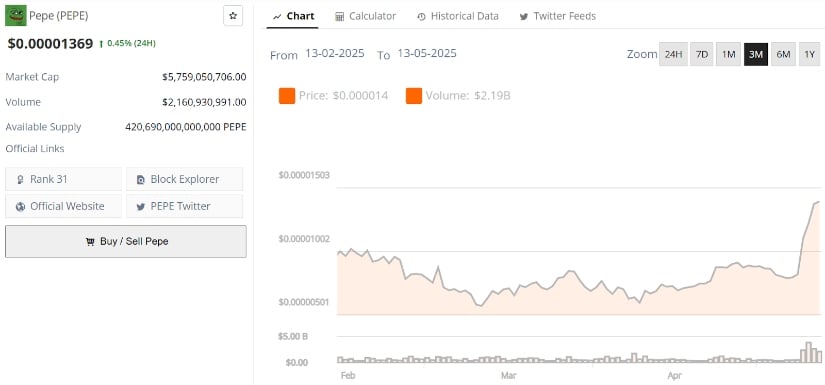
Task: Toggle the Price series orange legend box
Action: 287,96
